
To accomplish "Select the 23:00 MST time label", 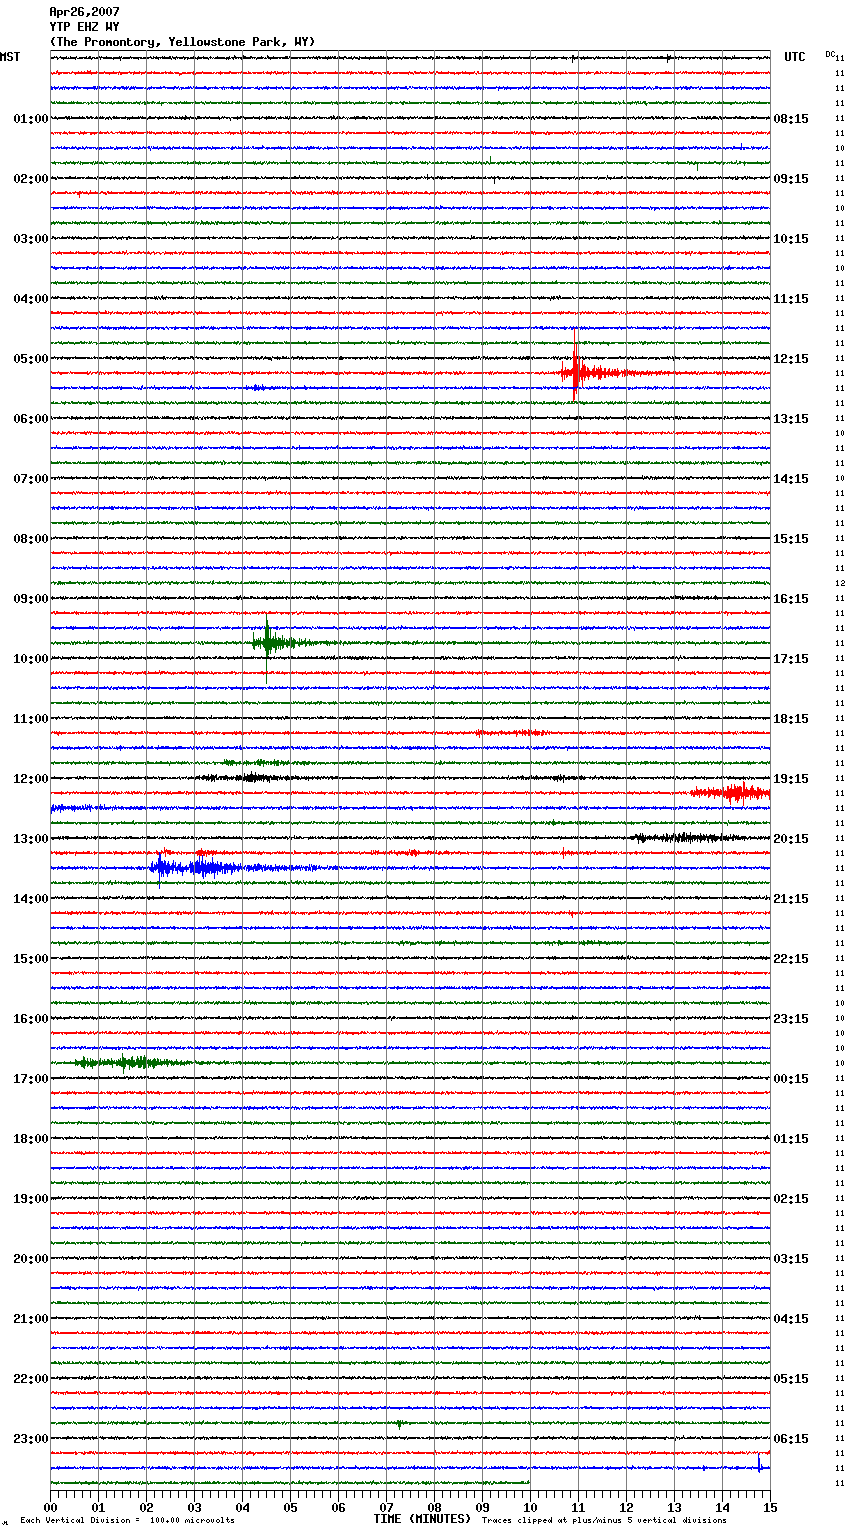I will tap(30, 1439).
